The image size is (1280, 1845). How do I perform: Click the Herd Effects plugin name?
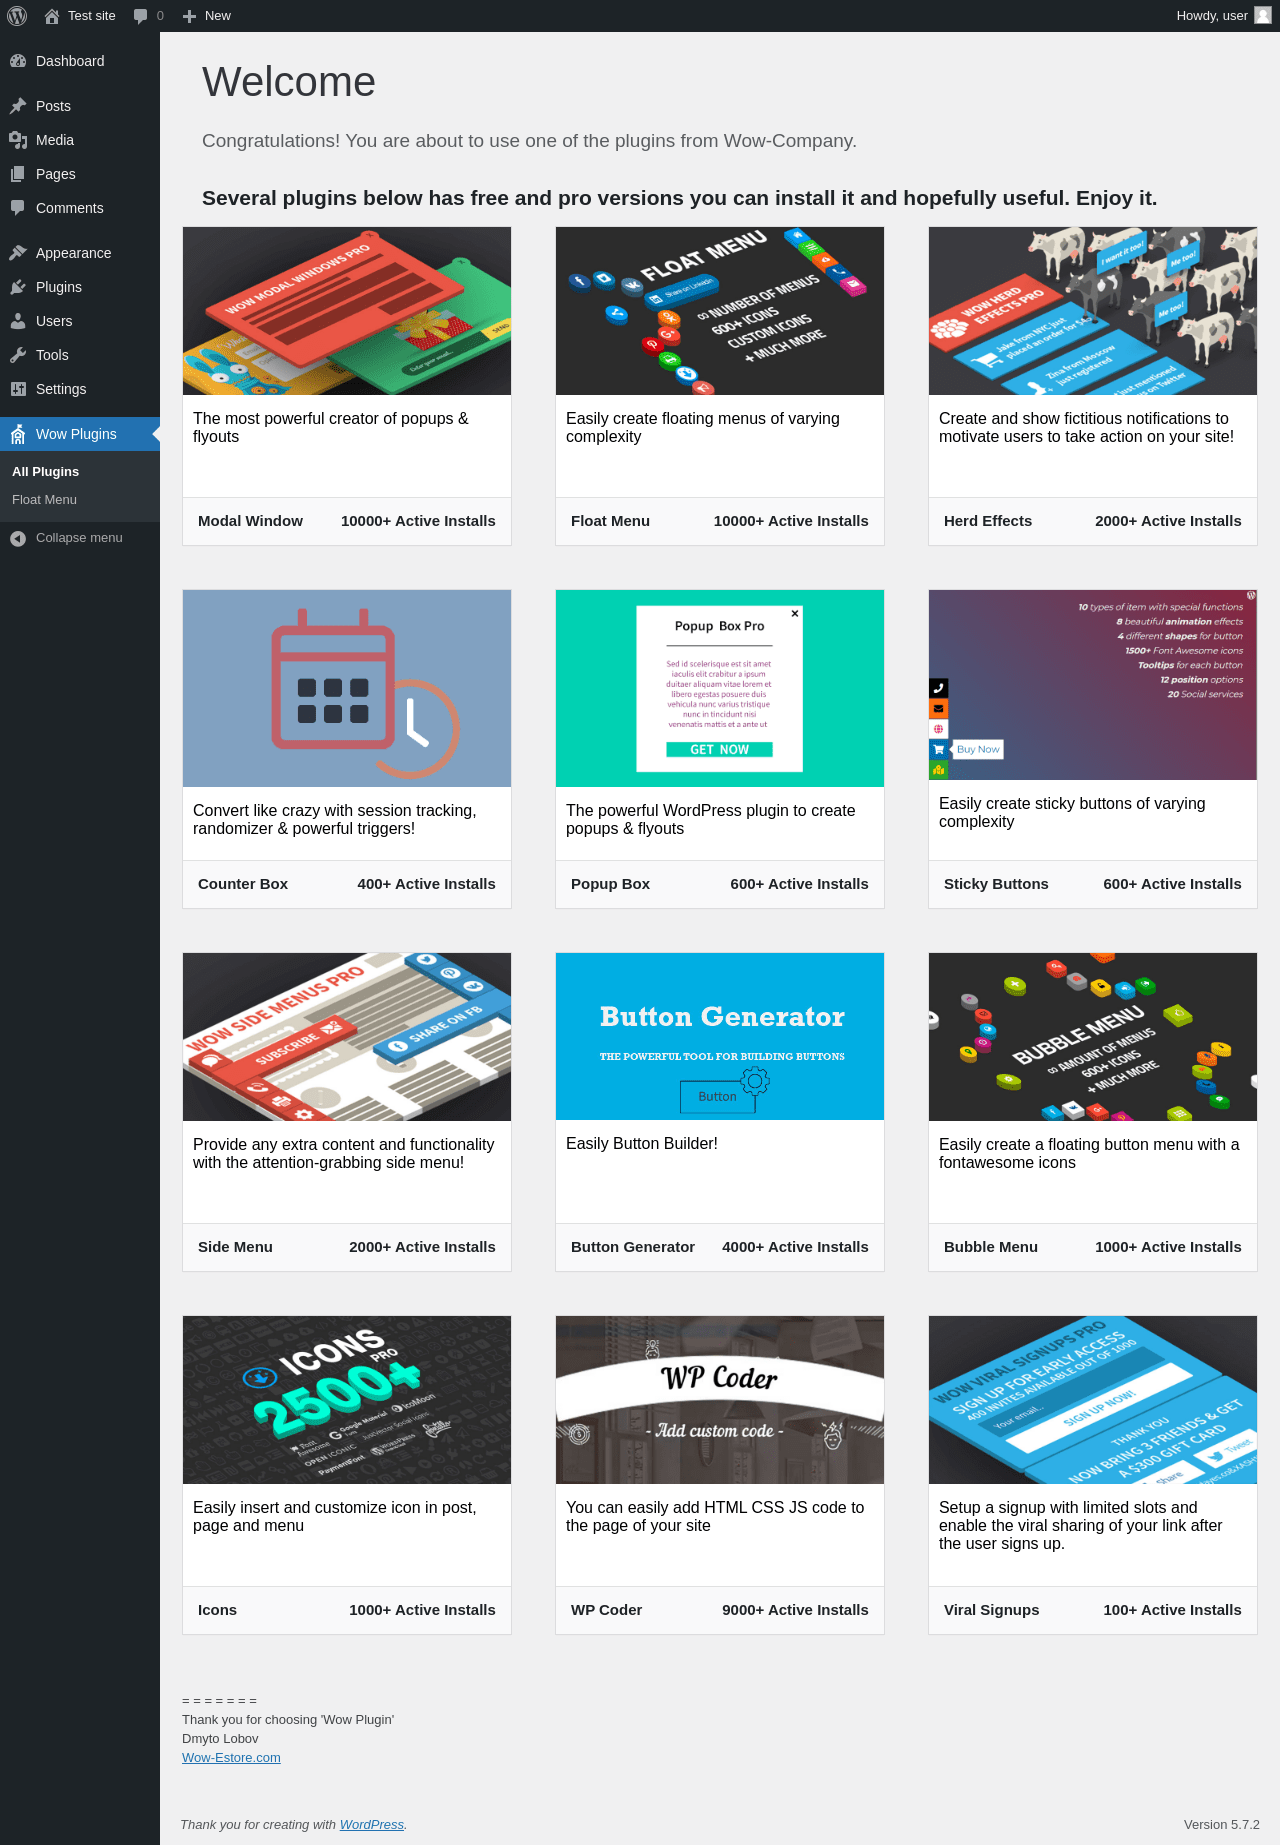(988, 521)
